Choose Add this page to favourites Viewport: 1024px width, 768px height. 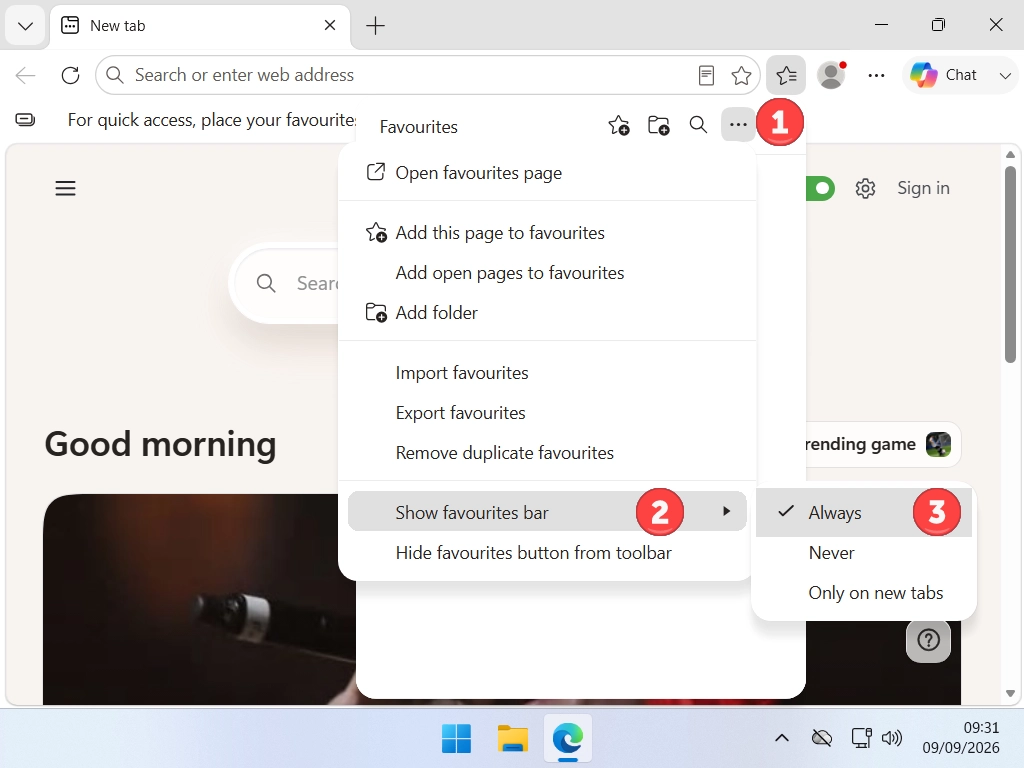(547, 232)
